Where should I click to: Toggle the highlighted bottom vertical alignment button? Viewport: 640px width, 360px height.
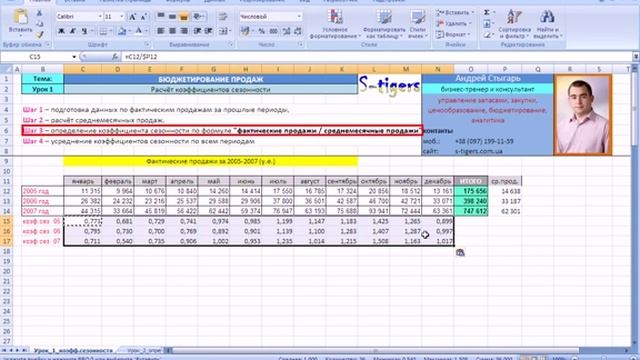(184, 16)
